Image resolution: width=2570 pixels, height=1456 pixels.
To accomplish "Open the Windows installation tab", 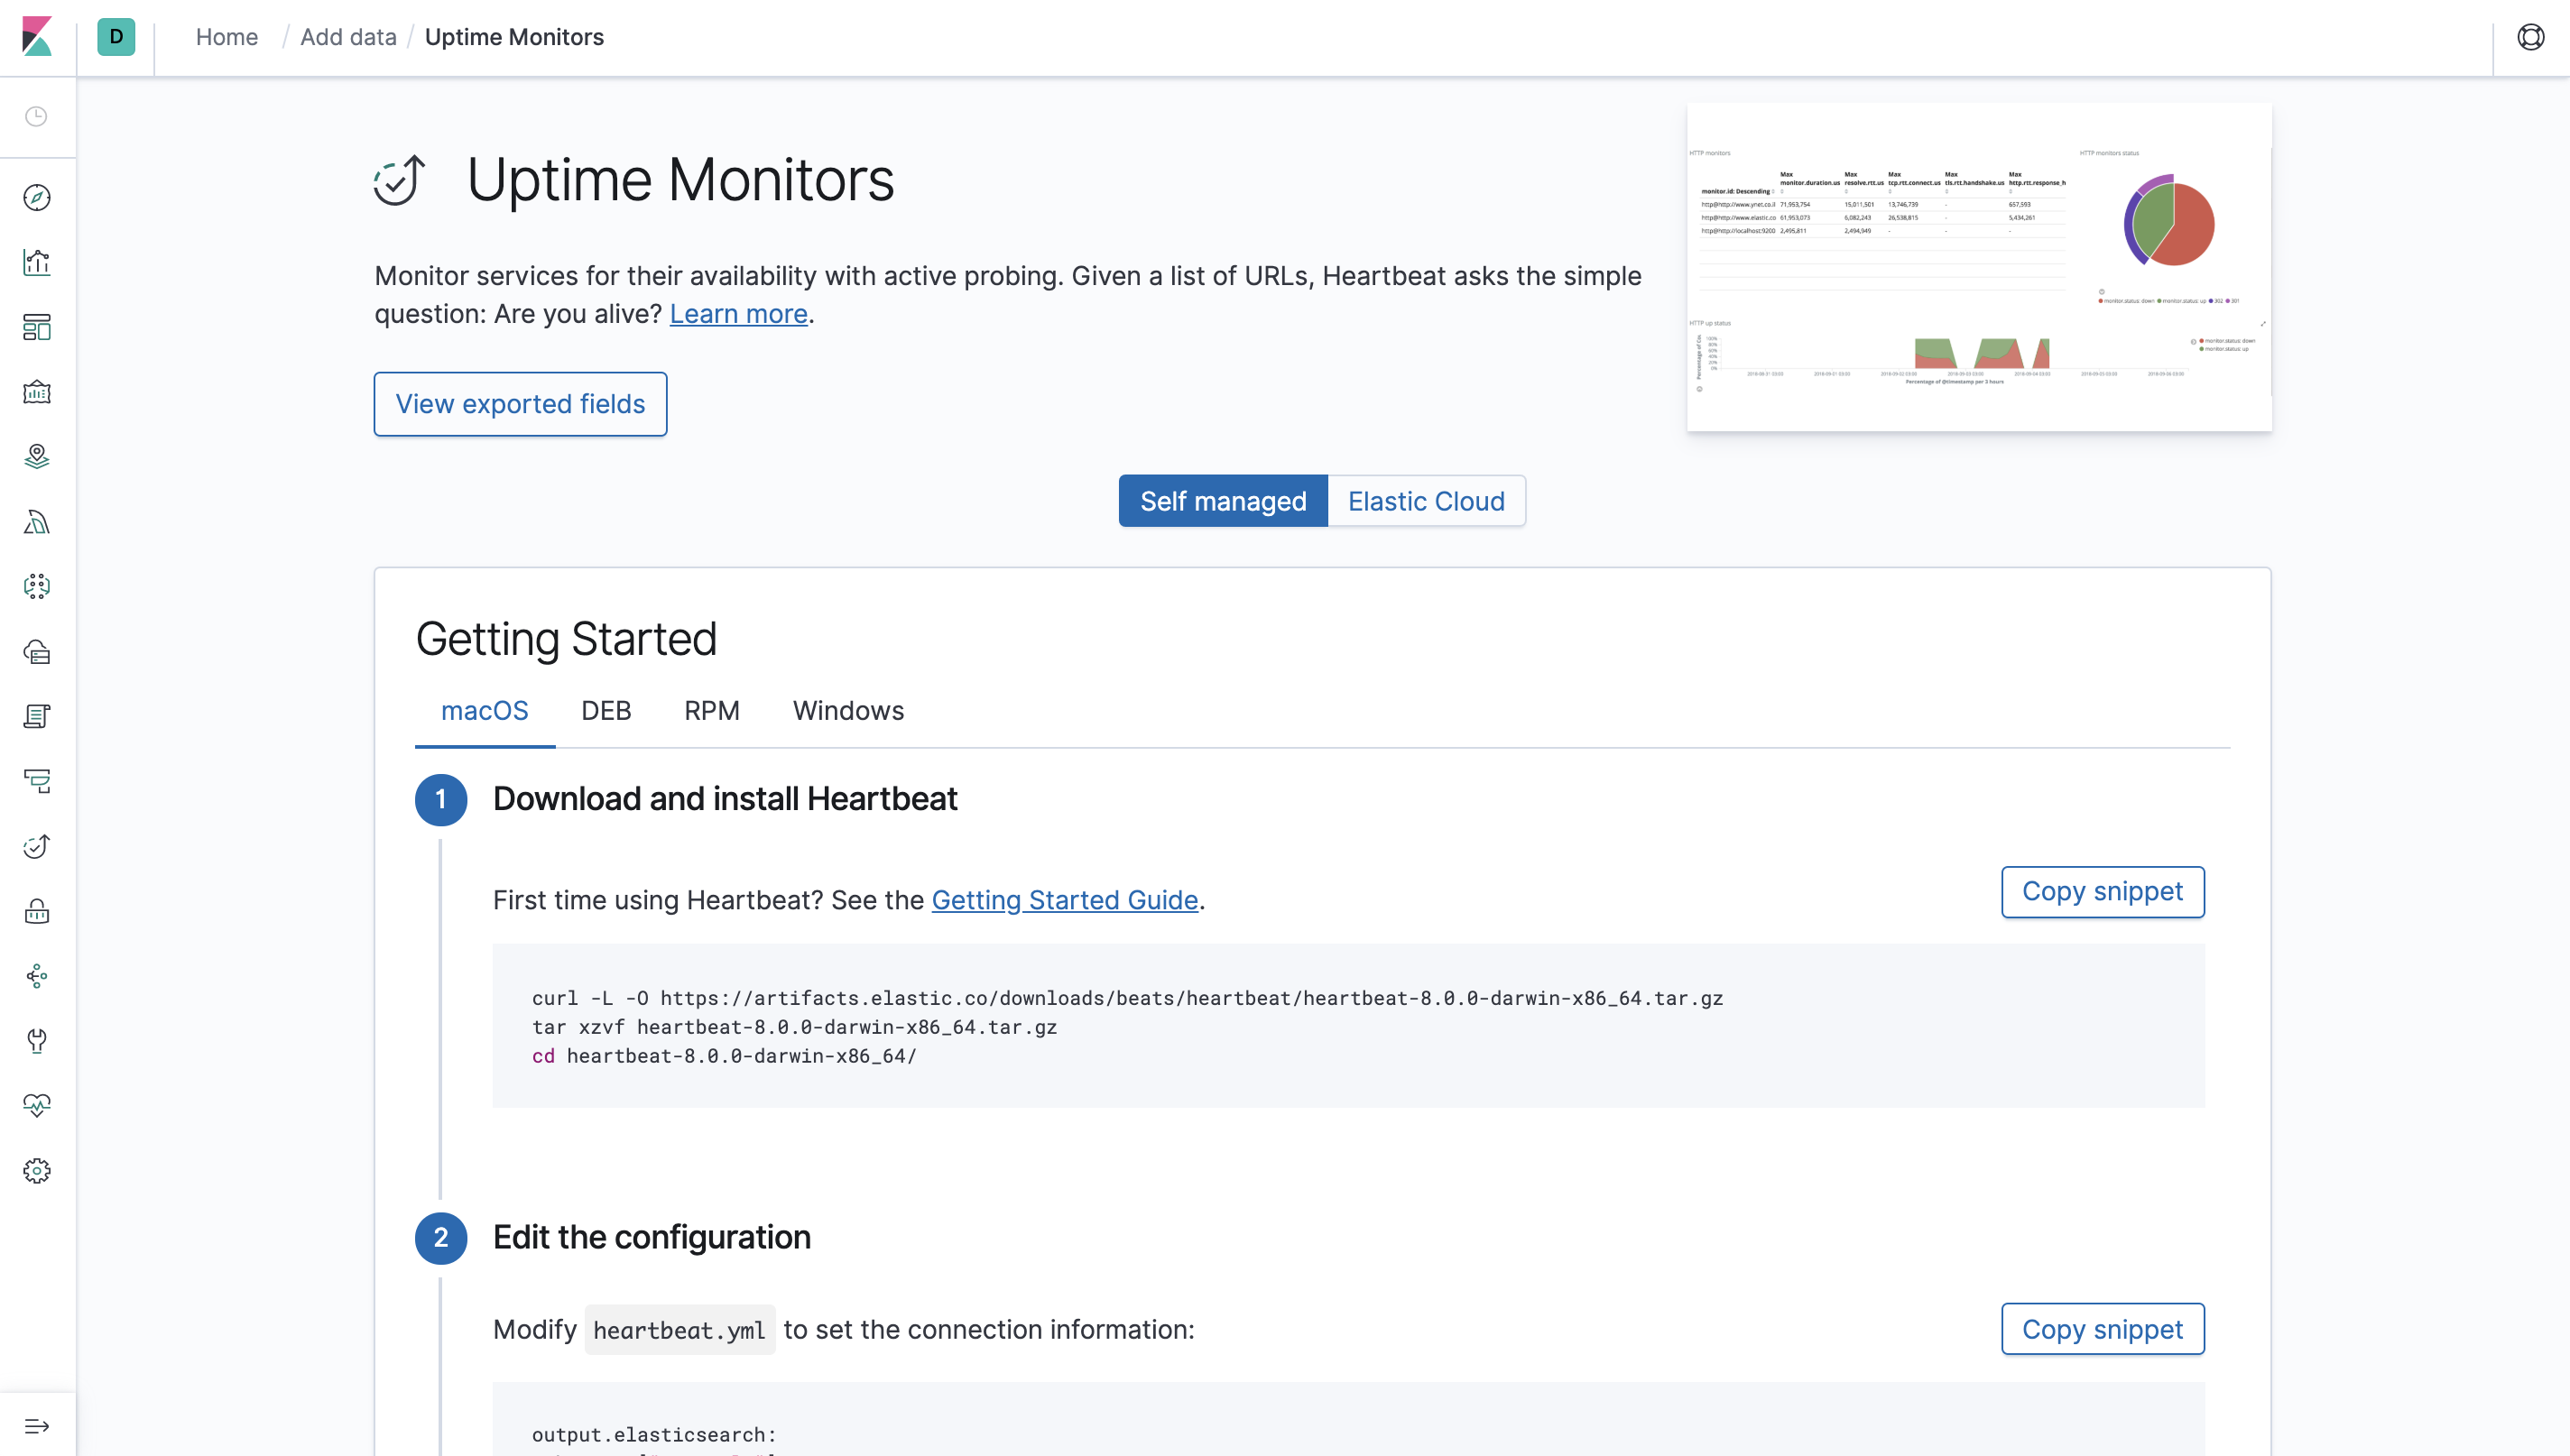I will (847, 711).
